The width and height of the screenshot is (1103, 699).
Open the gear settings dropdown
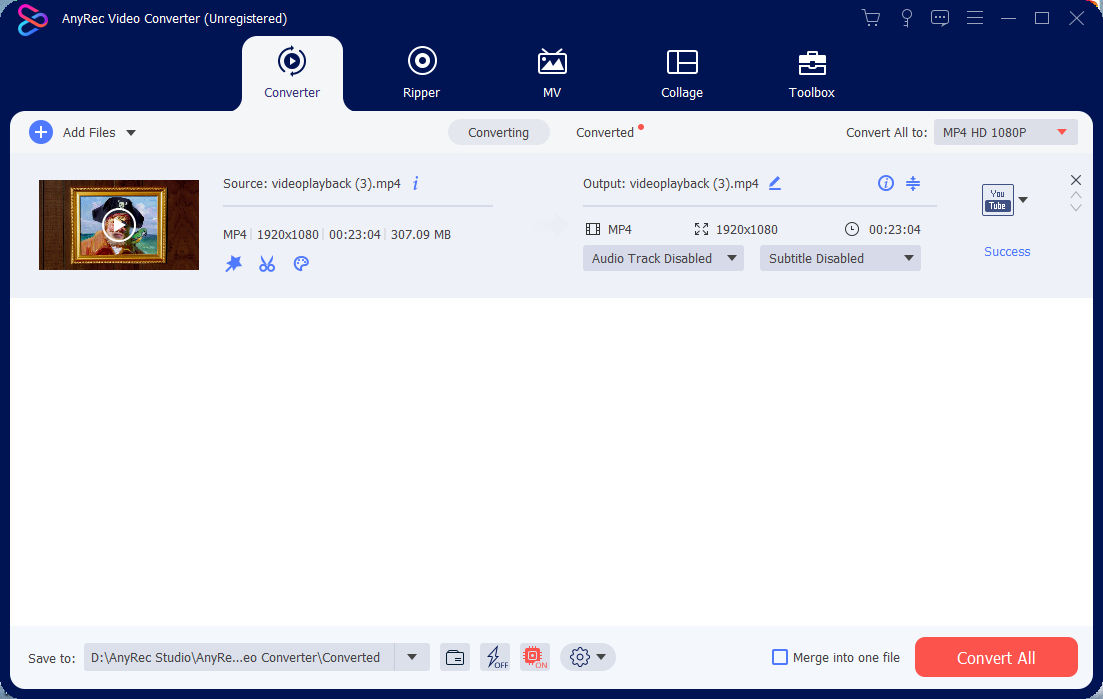coord(588,658)
